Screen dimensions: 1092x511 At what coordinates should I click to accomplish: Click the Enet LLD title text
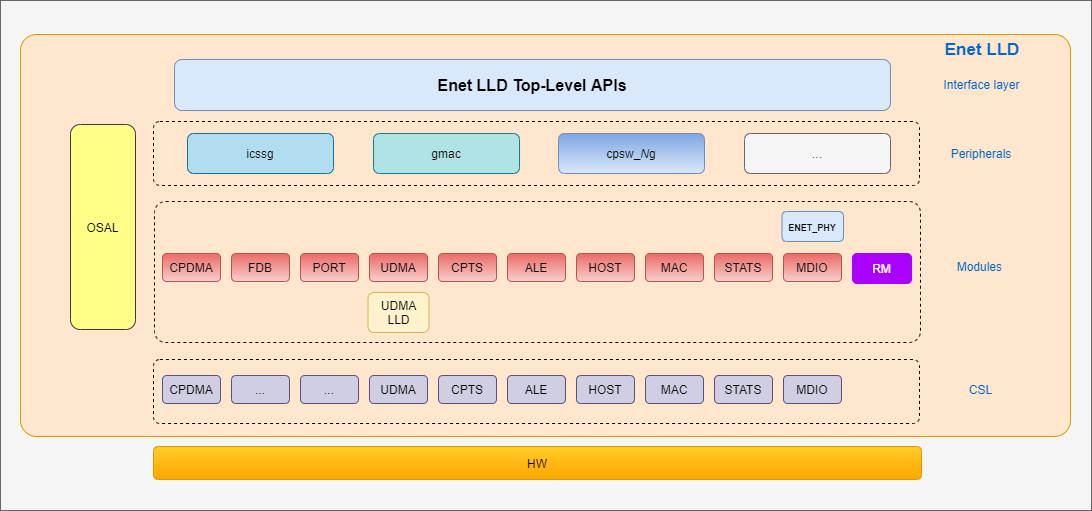(981, 49)
